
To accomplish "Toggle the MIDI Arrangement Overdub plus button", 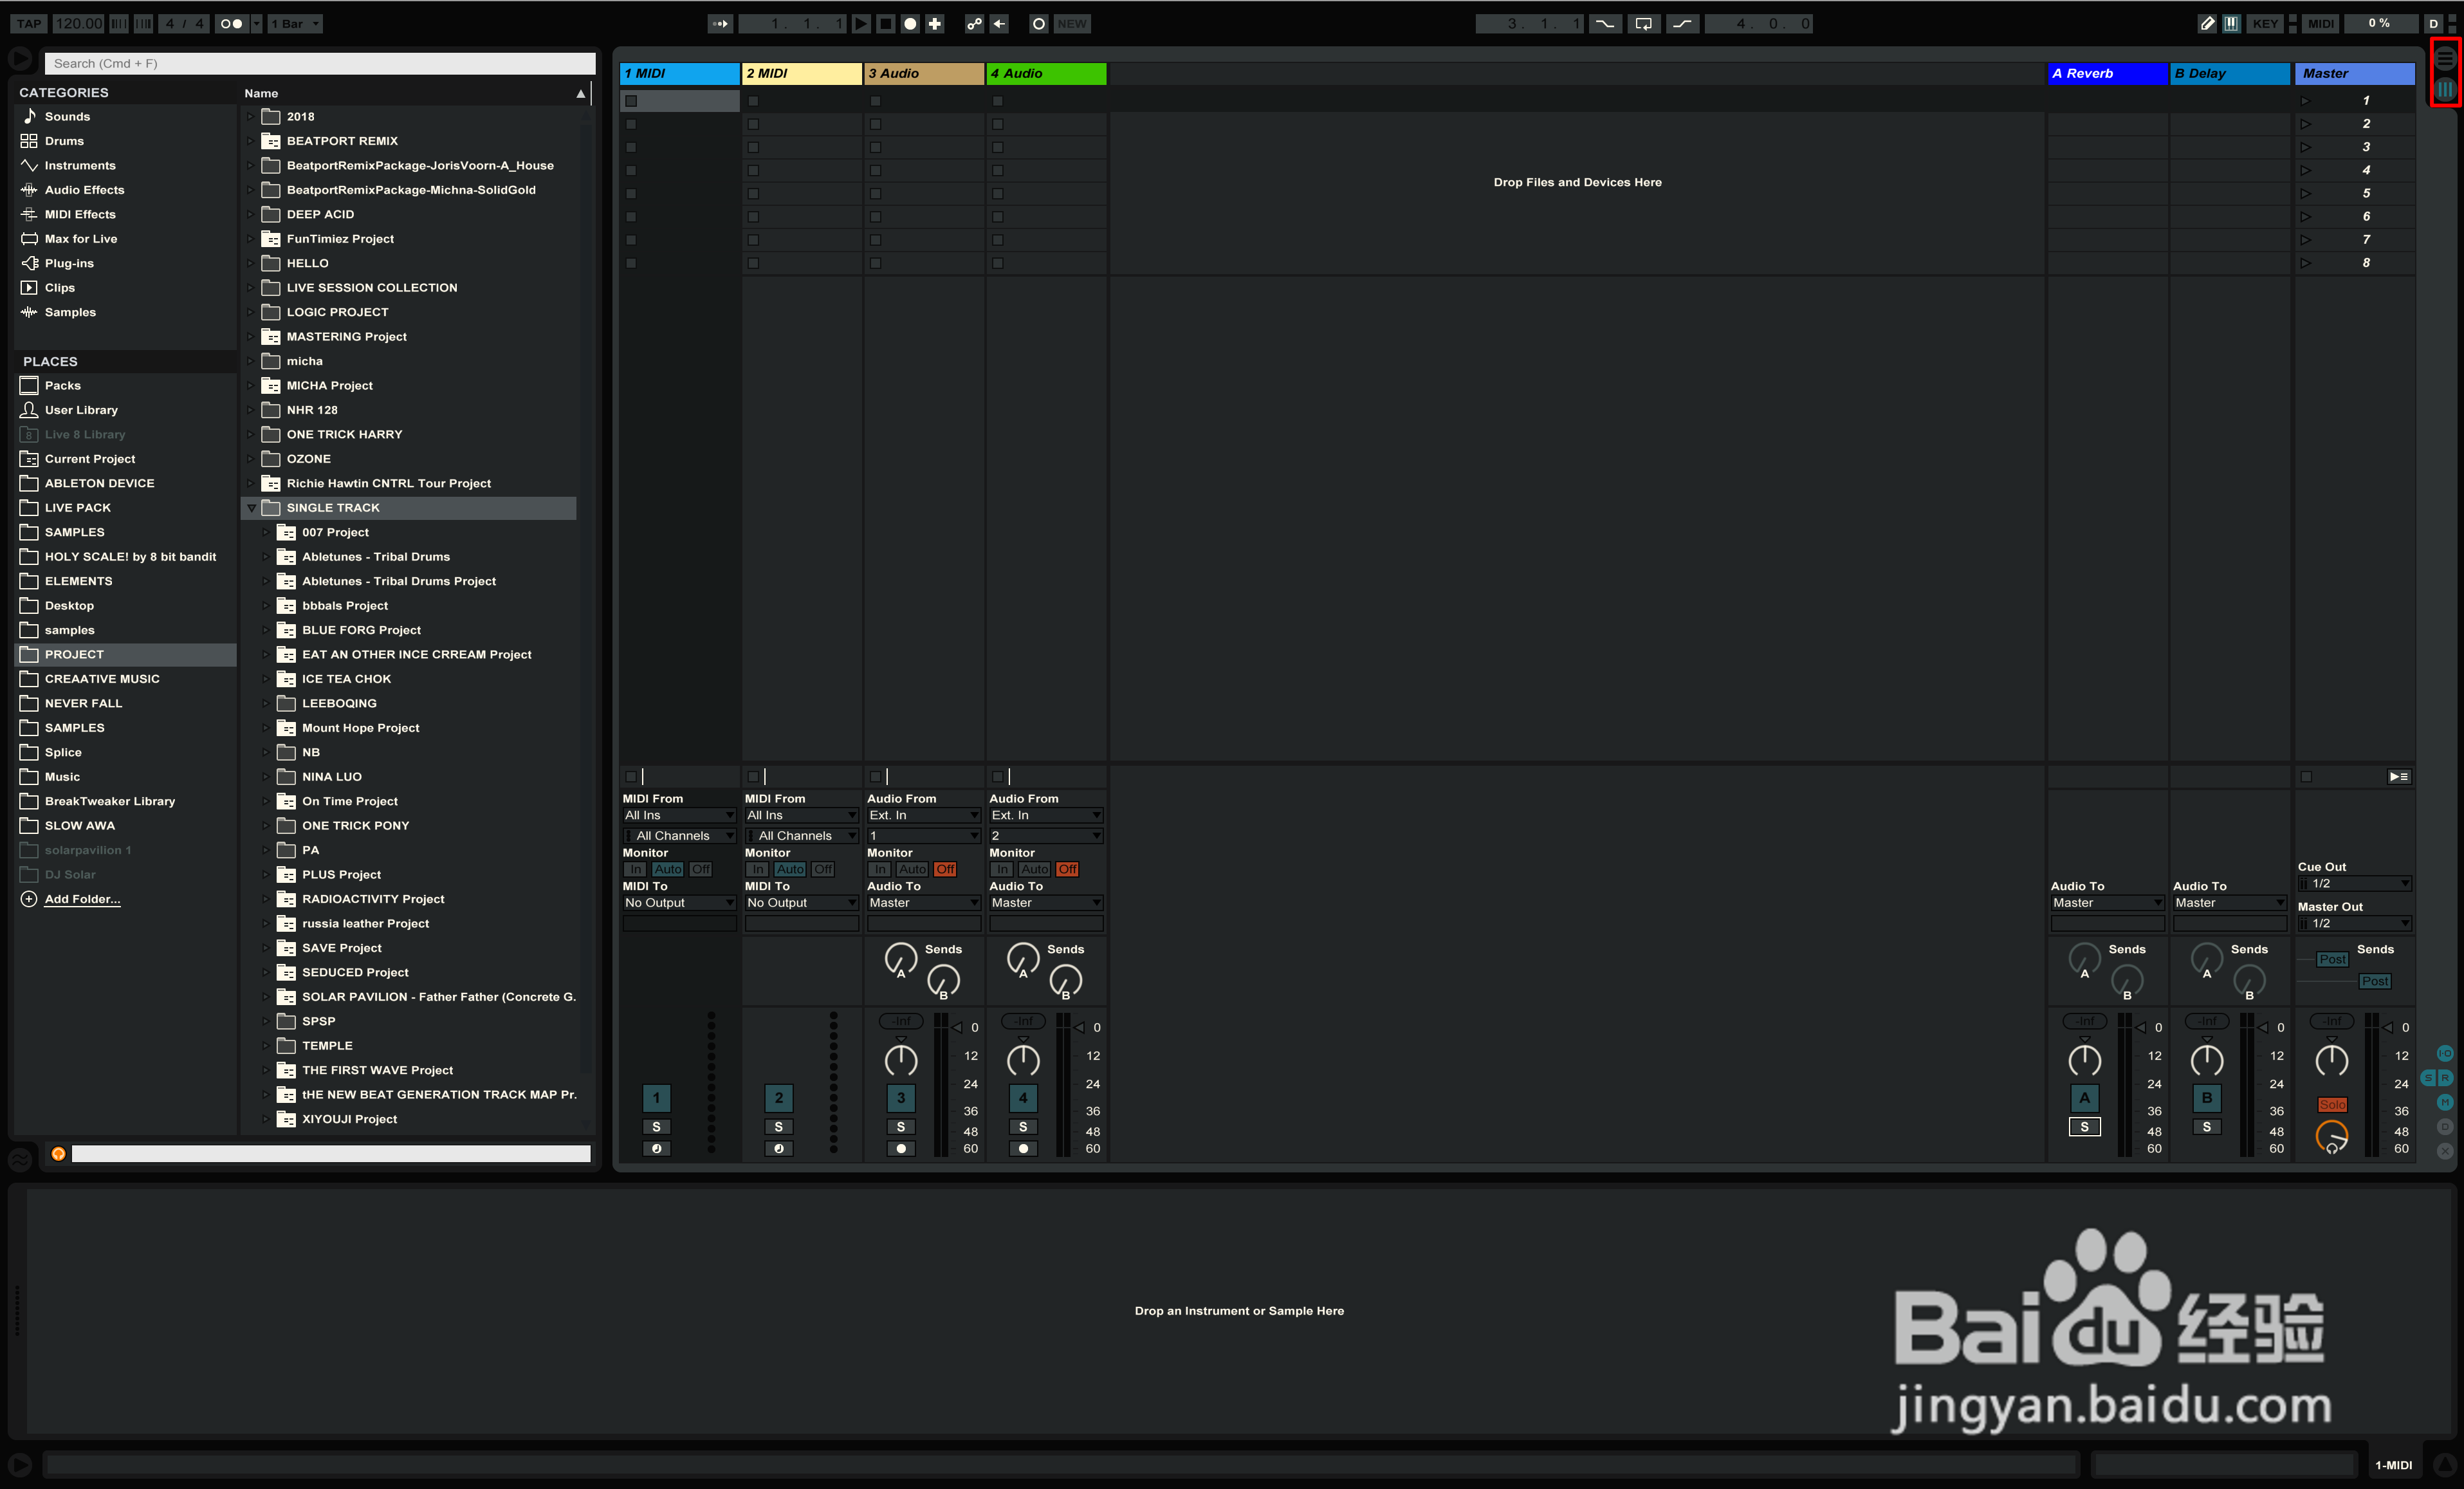I will tap(935, 23).
